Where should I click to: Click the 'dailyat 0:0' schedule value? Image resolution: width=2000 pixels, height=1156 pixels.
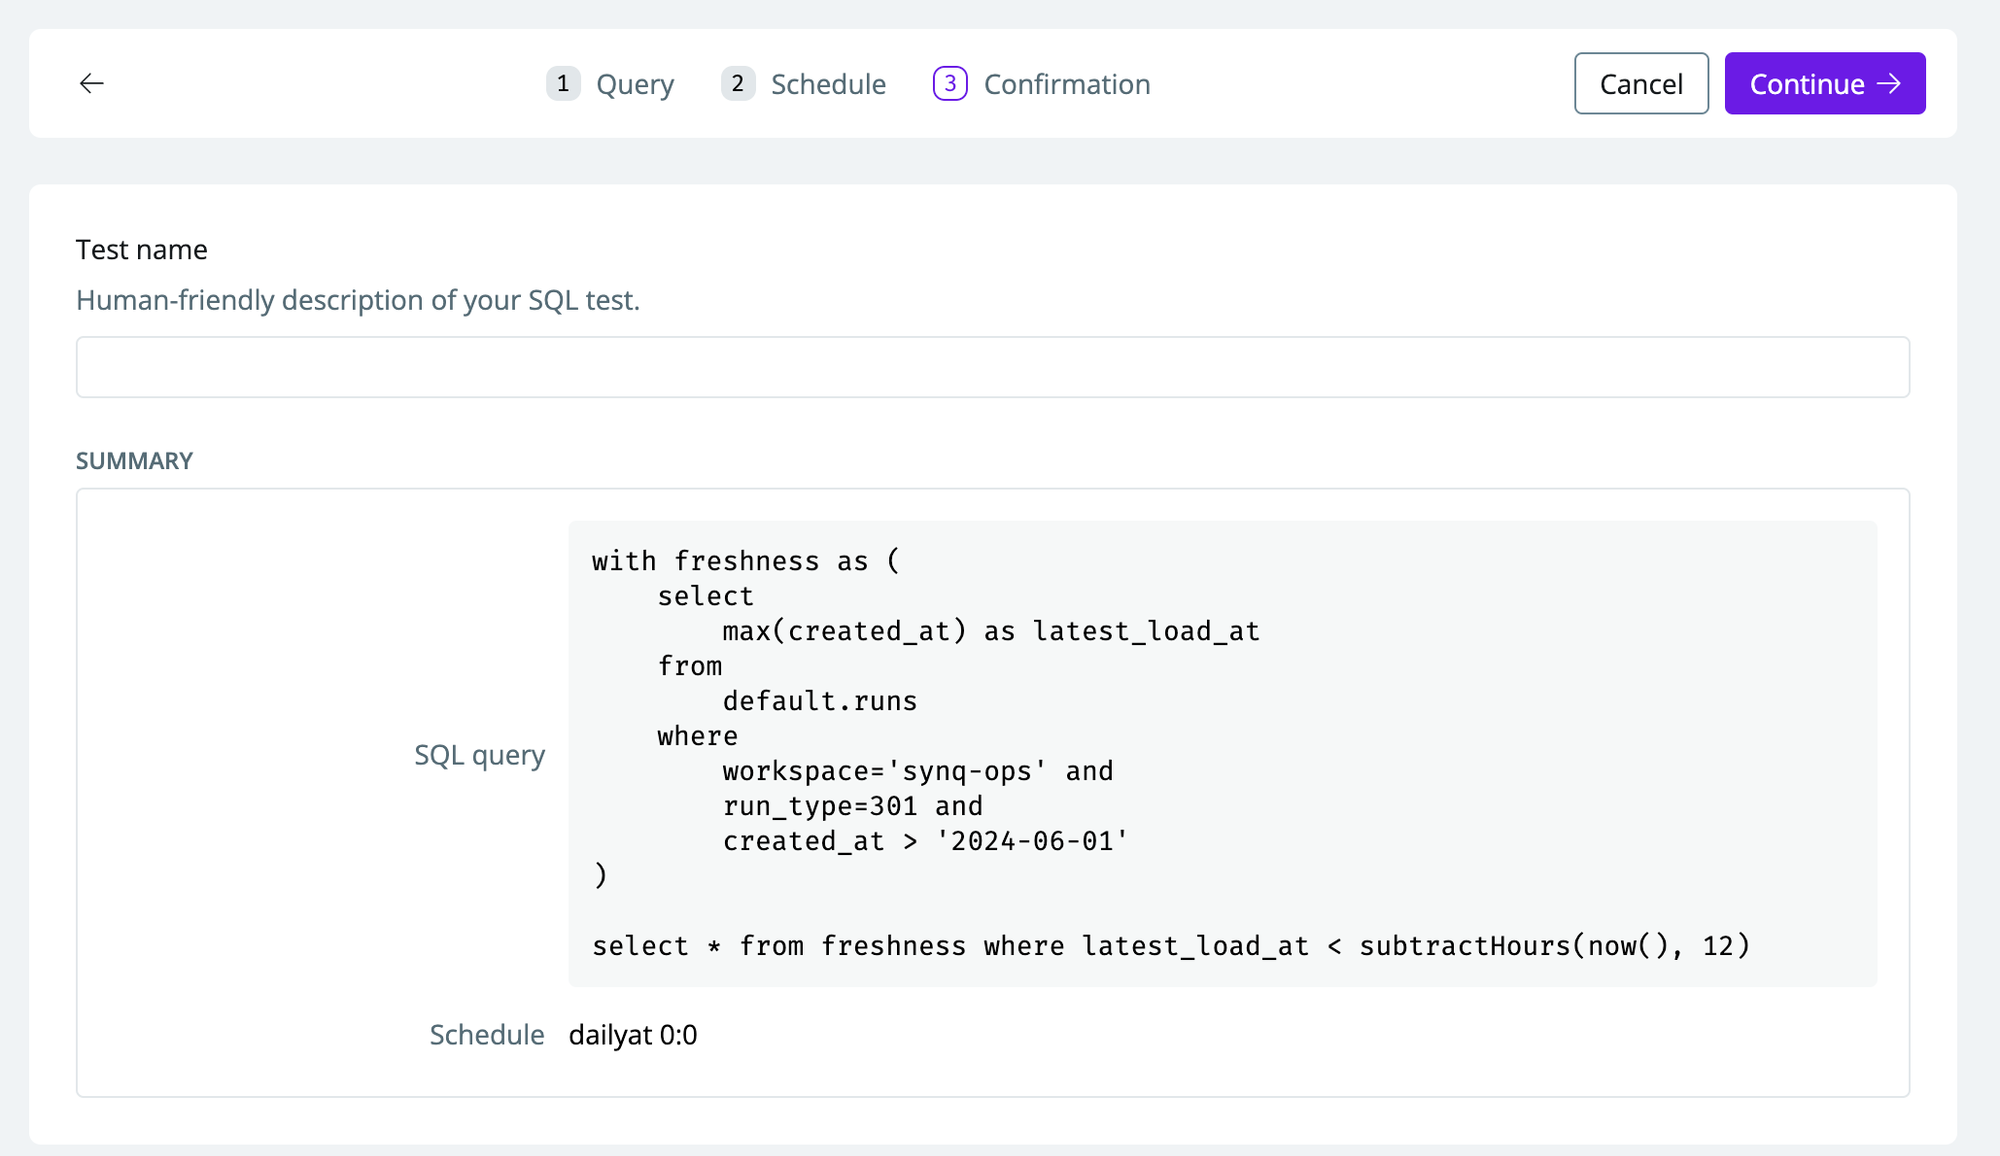(632, 1034)
